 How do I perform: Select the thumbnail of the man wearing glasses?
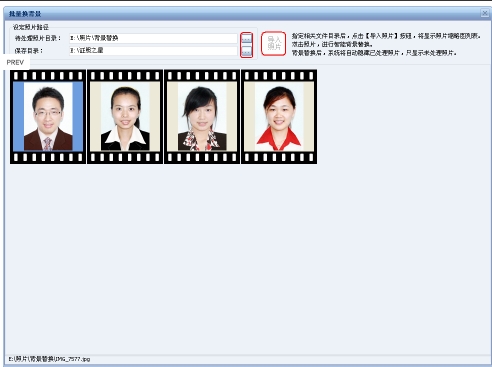[x=48, y=117]
